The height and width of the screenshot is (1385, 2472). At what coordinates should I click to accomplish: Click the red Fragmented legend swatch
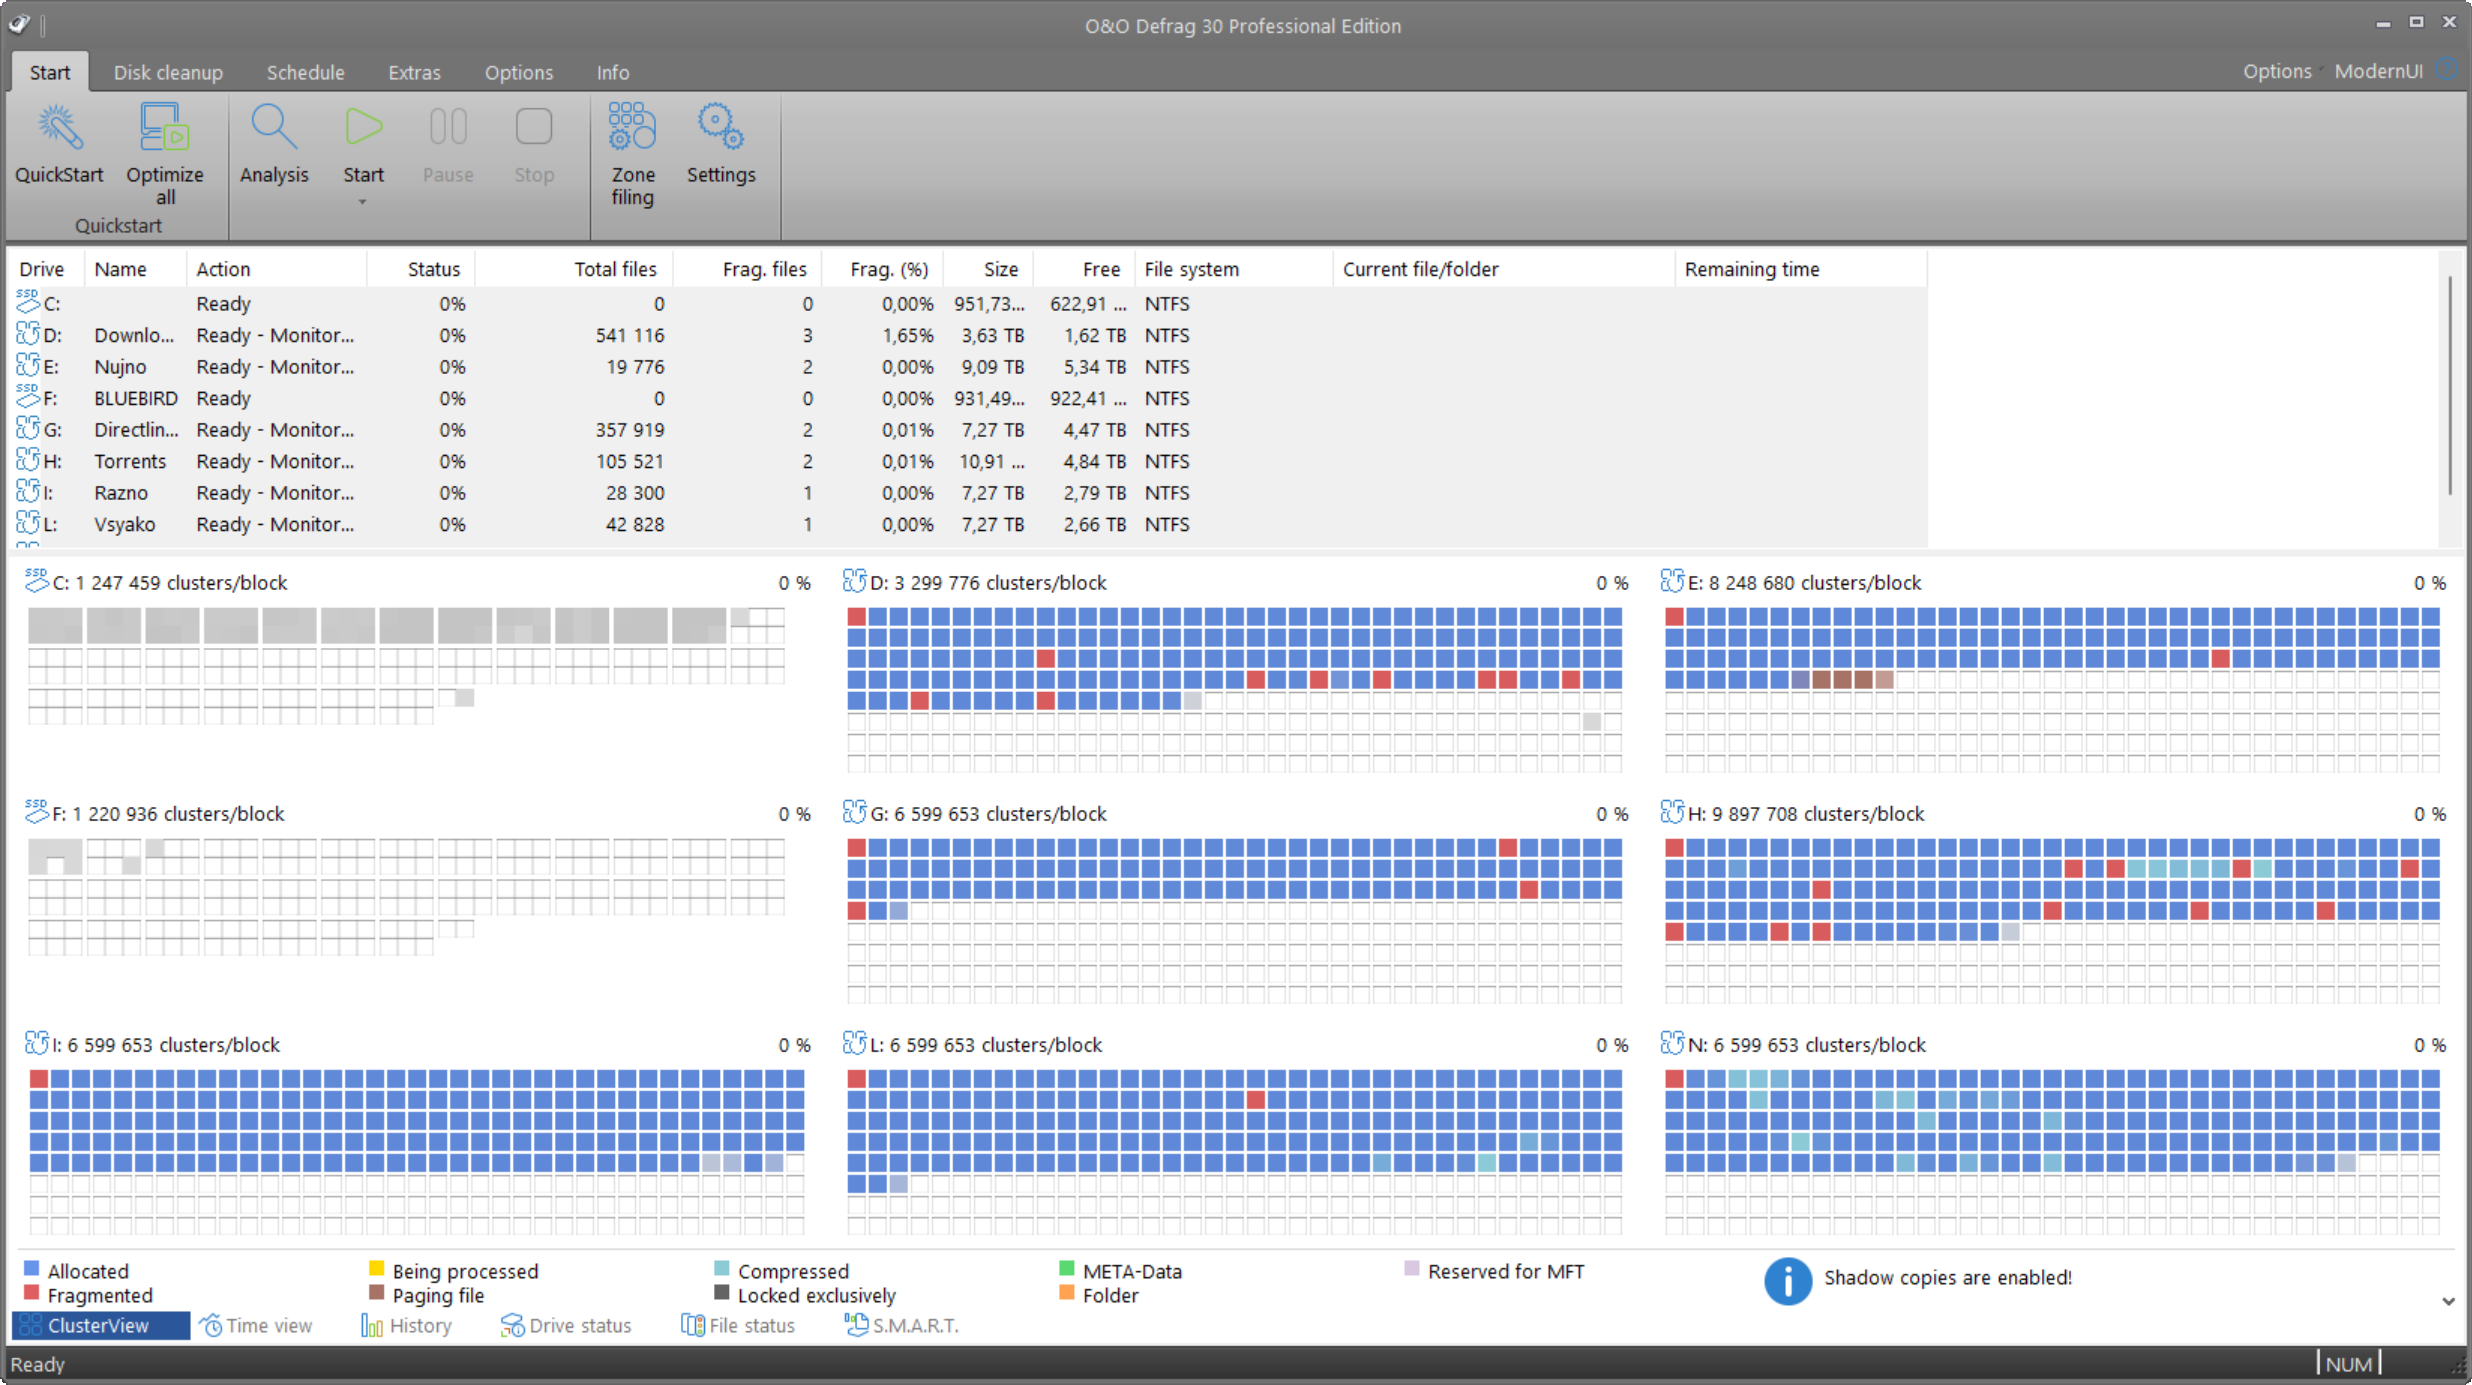[32, 1294]
